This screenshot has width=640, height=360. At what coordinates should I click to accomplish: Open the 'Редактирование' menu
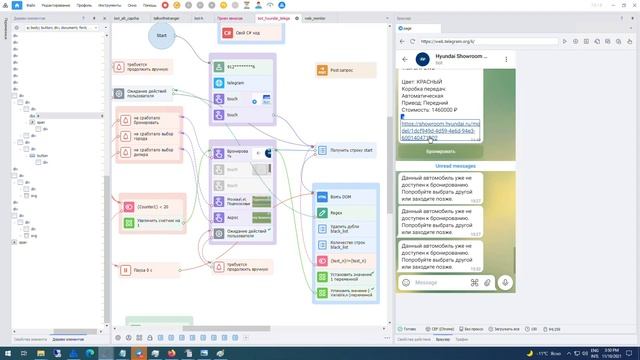click(56, 5)
